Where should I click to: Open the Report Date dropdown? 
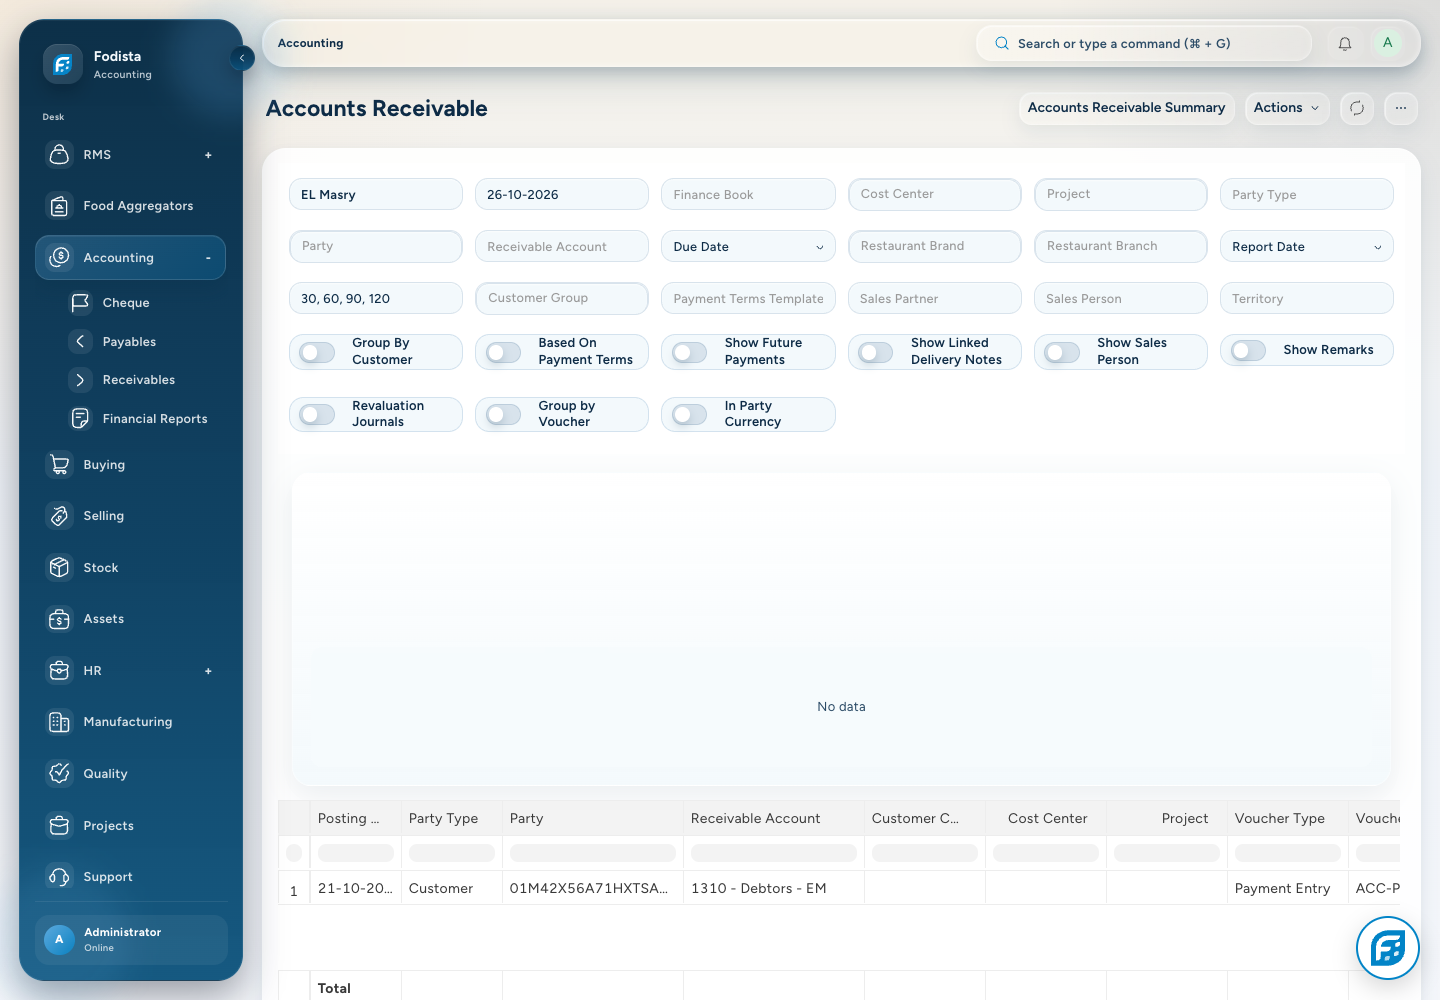(1307, 247)
